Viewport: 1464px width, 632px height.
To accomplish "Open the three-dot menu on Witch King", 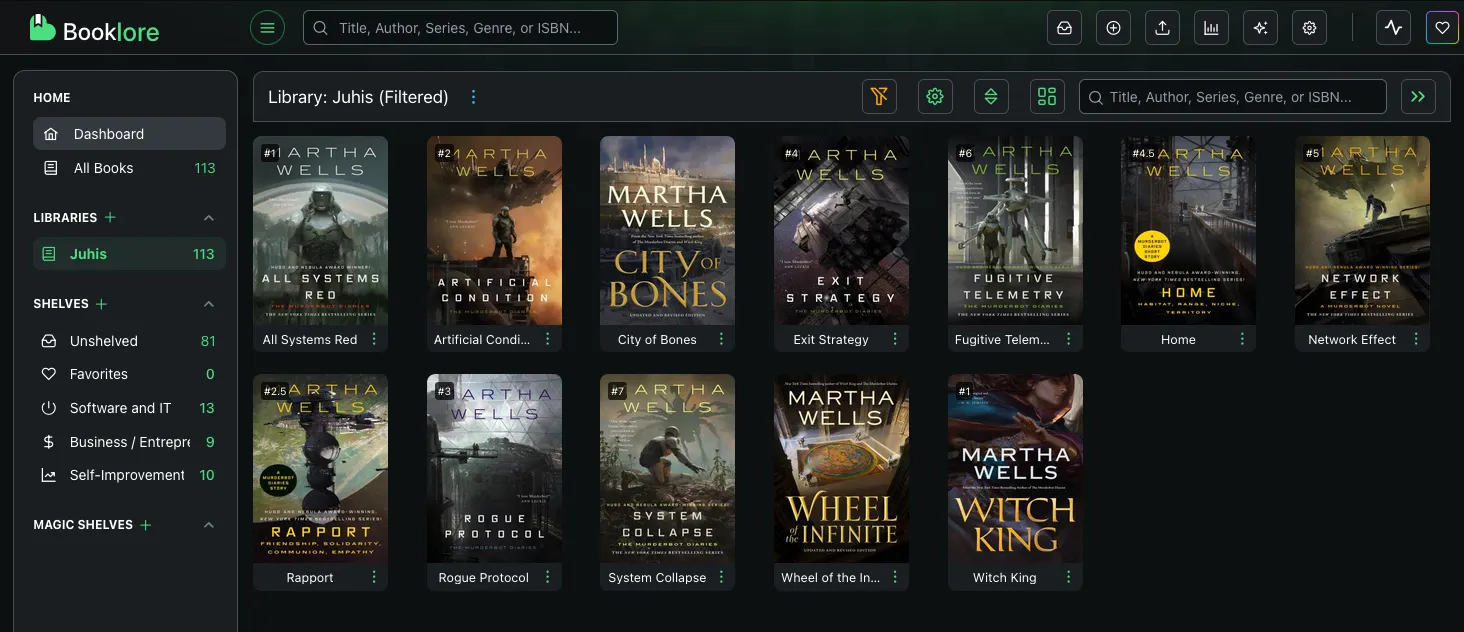I will click(1068, 577).
